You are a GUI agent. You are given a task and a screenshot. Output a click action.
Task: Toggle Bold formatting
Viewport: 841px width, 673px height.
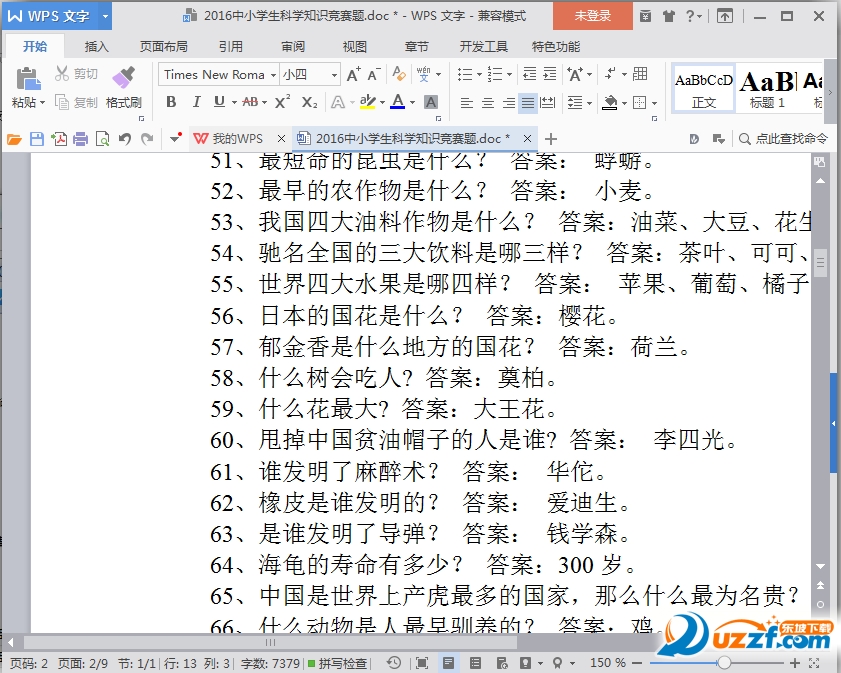171,102
